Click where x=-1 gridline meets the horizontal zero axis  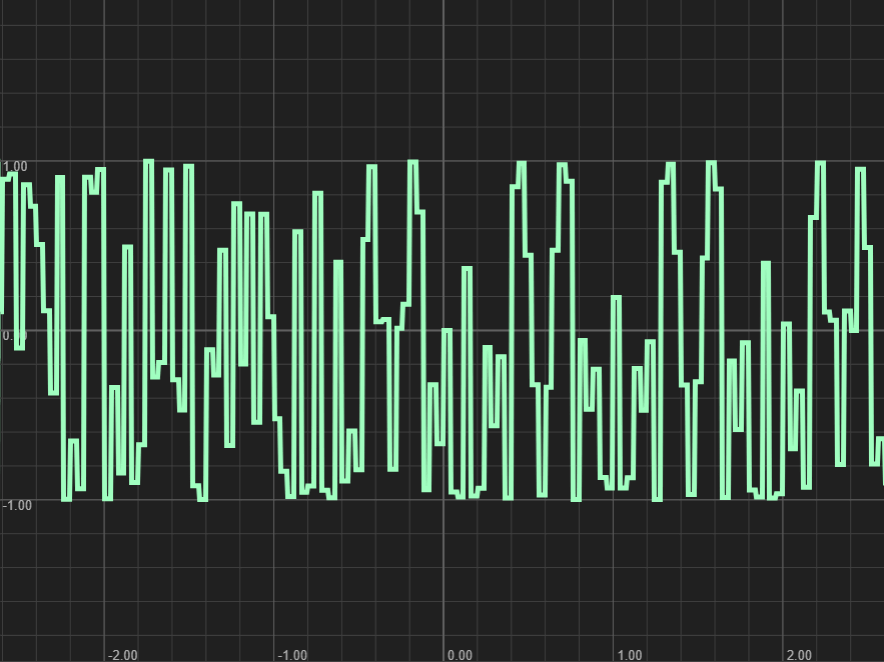click(x=274, y=330)
